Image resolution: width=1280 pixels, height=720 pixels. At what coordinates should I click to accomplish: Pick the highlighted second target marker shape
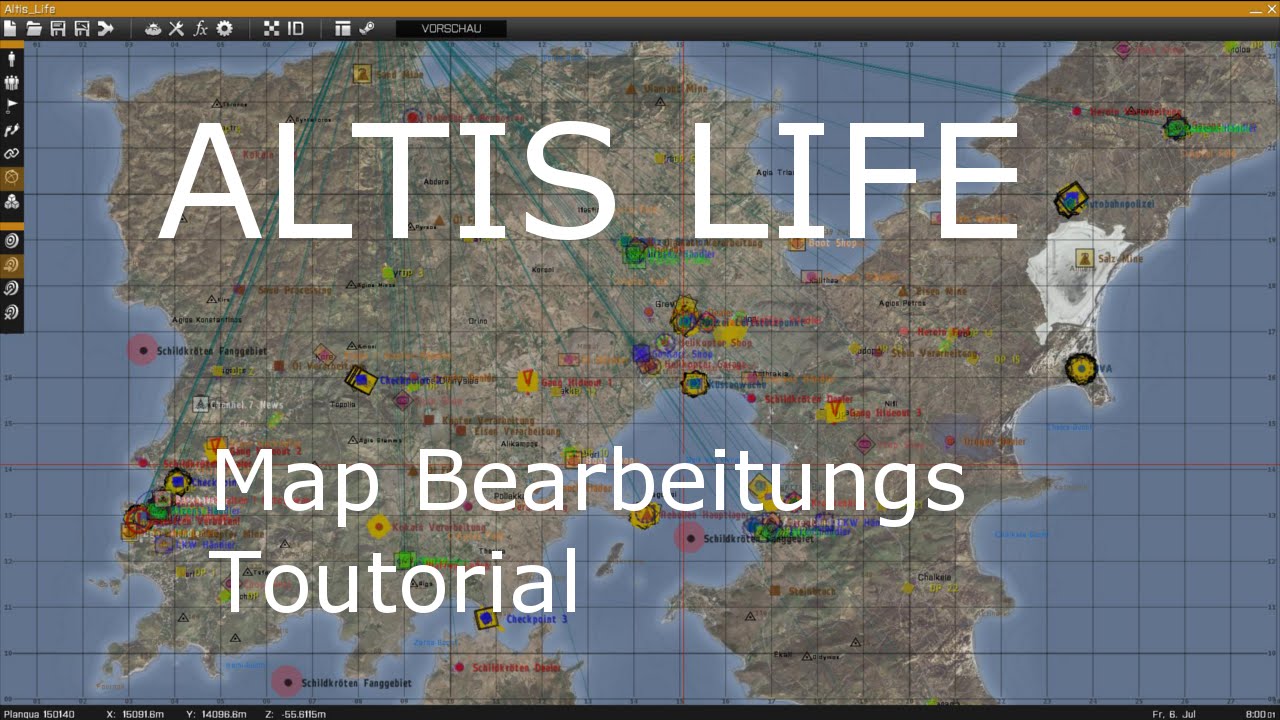tap(12, 265)
